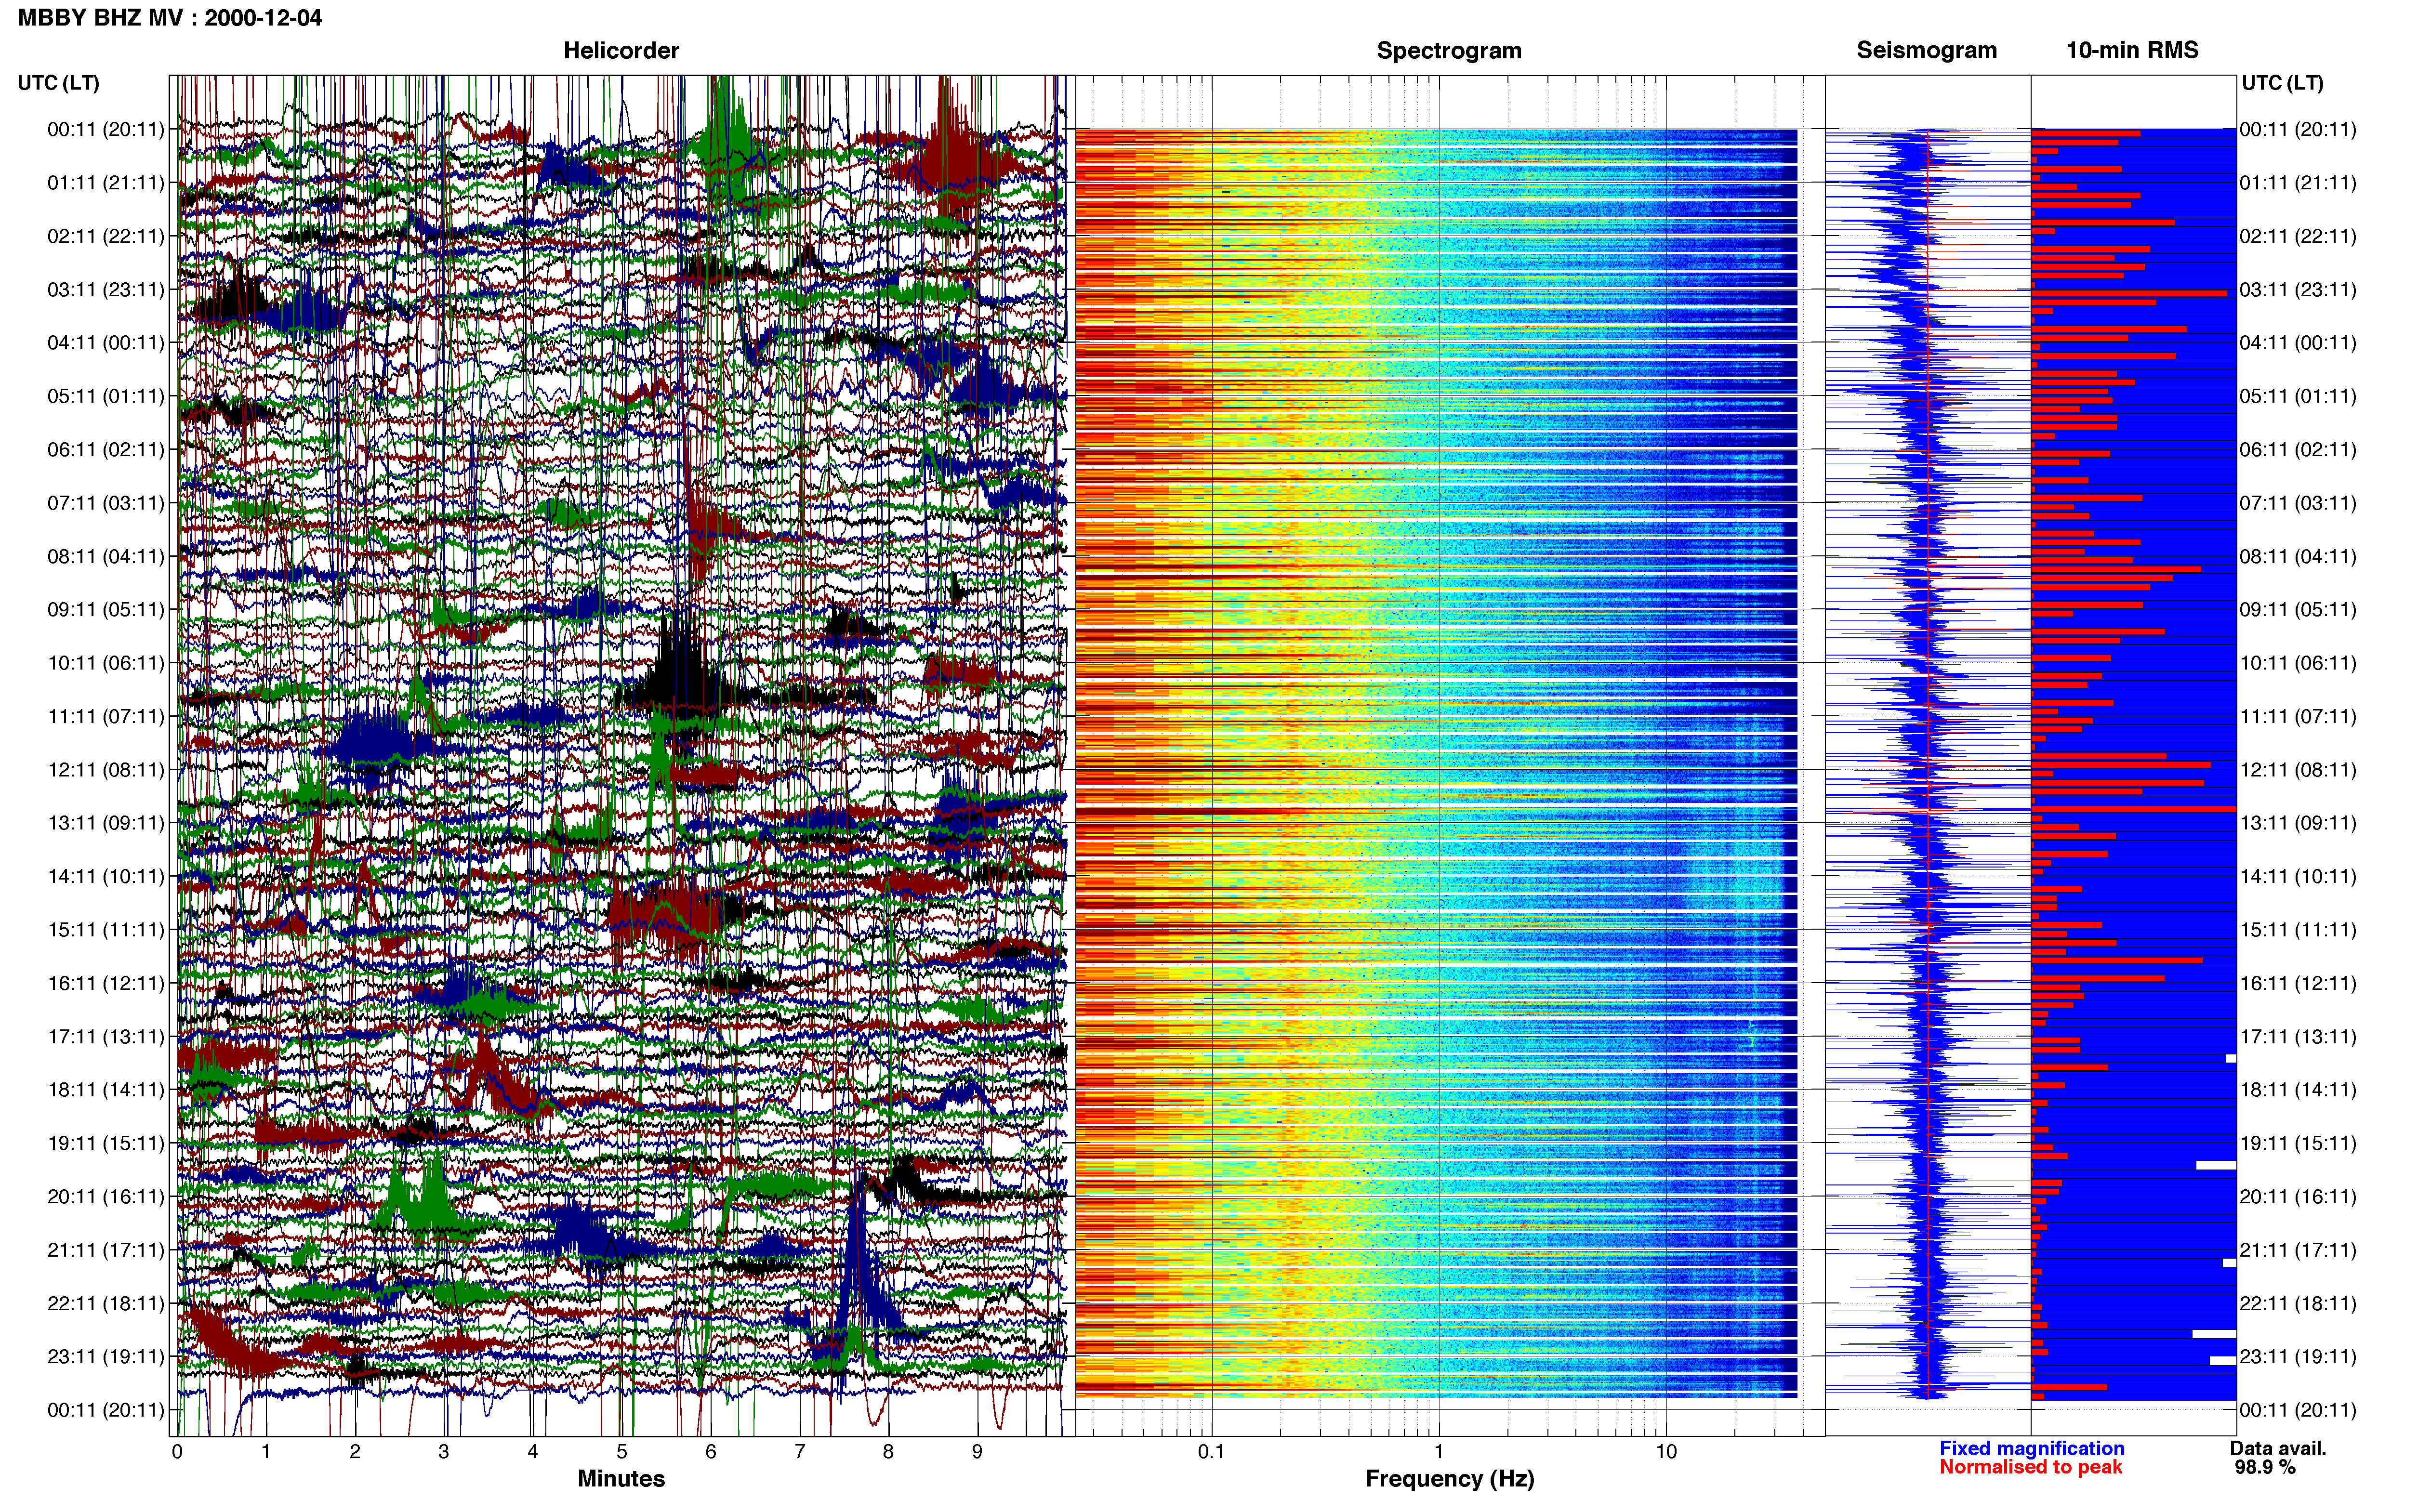Click the "10" tick on the Frequency axis
Image resolution: width=2418 pixels, height=1512 pixels.
(x=1666, y=1452)
